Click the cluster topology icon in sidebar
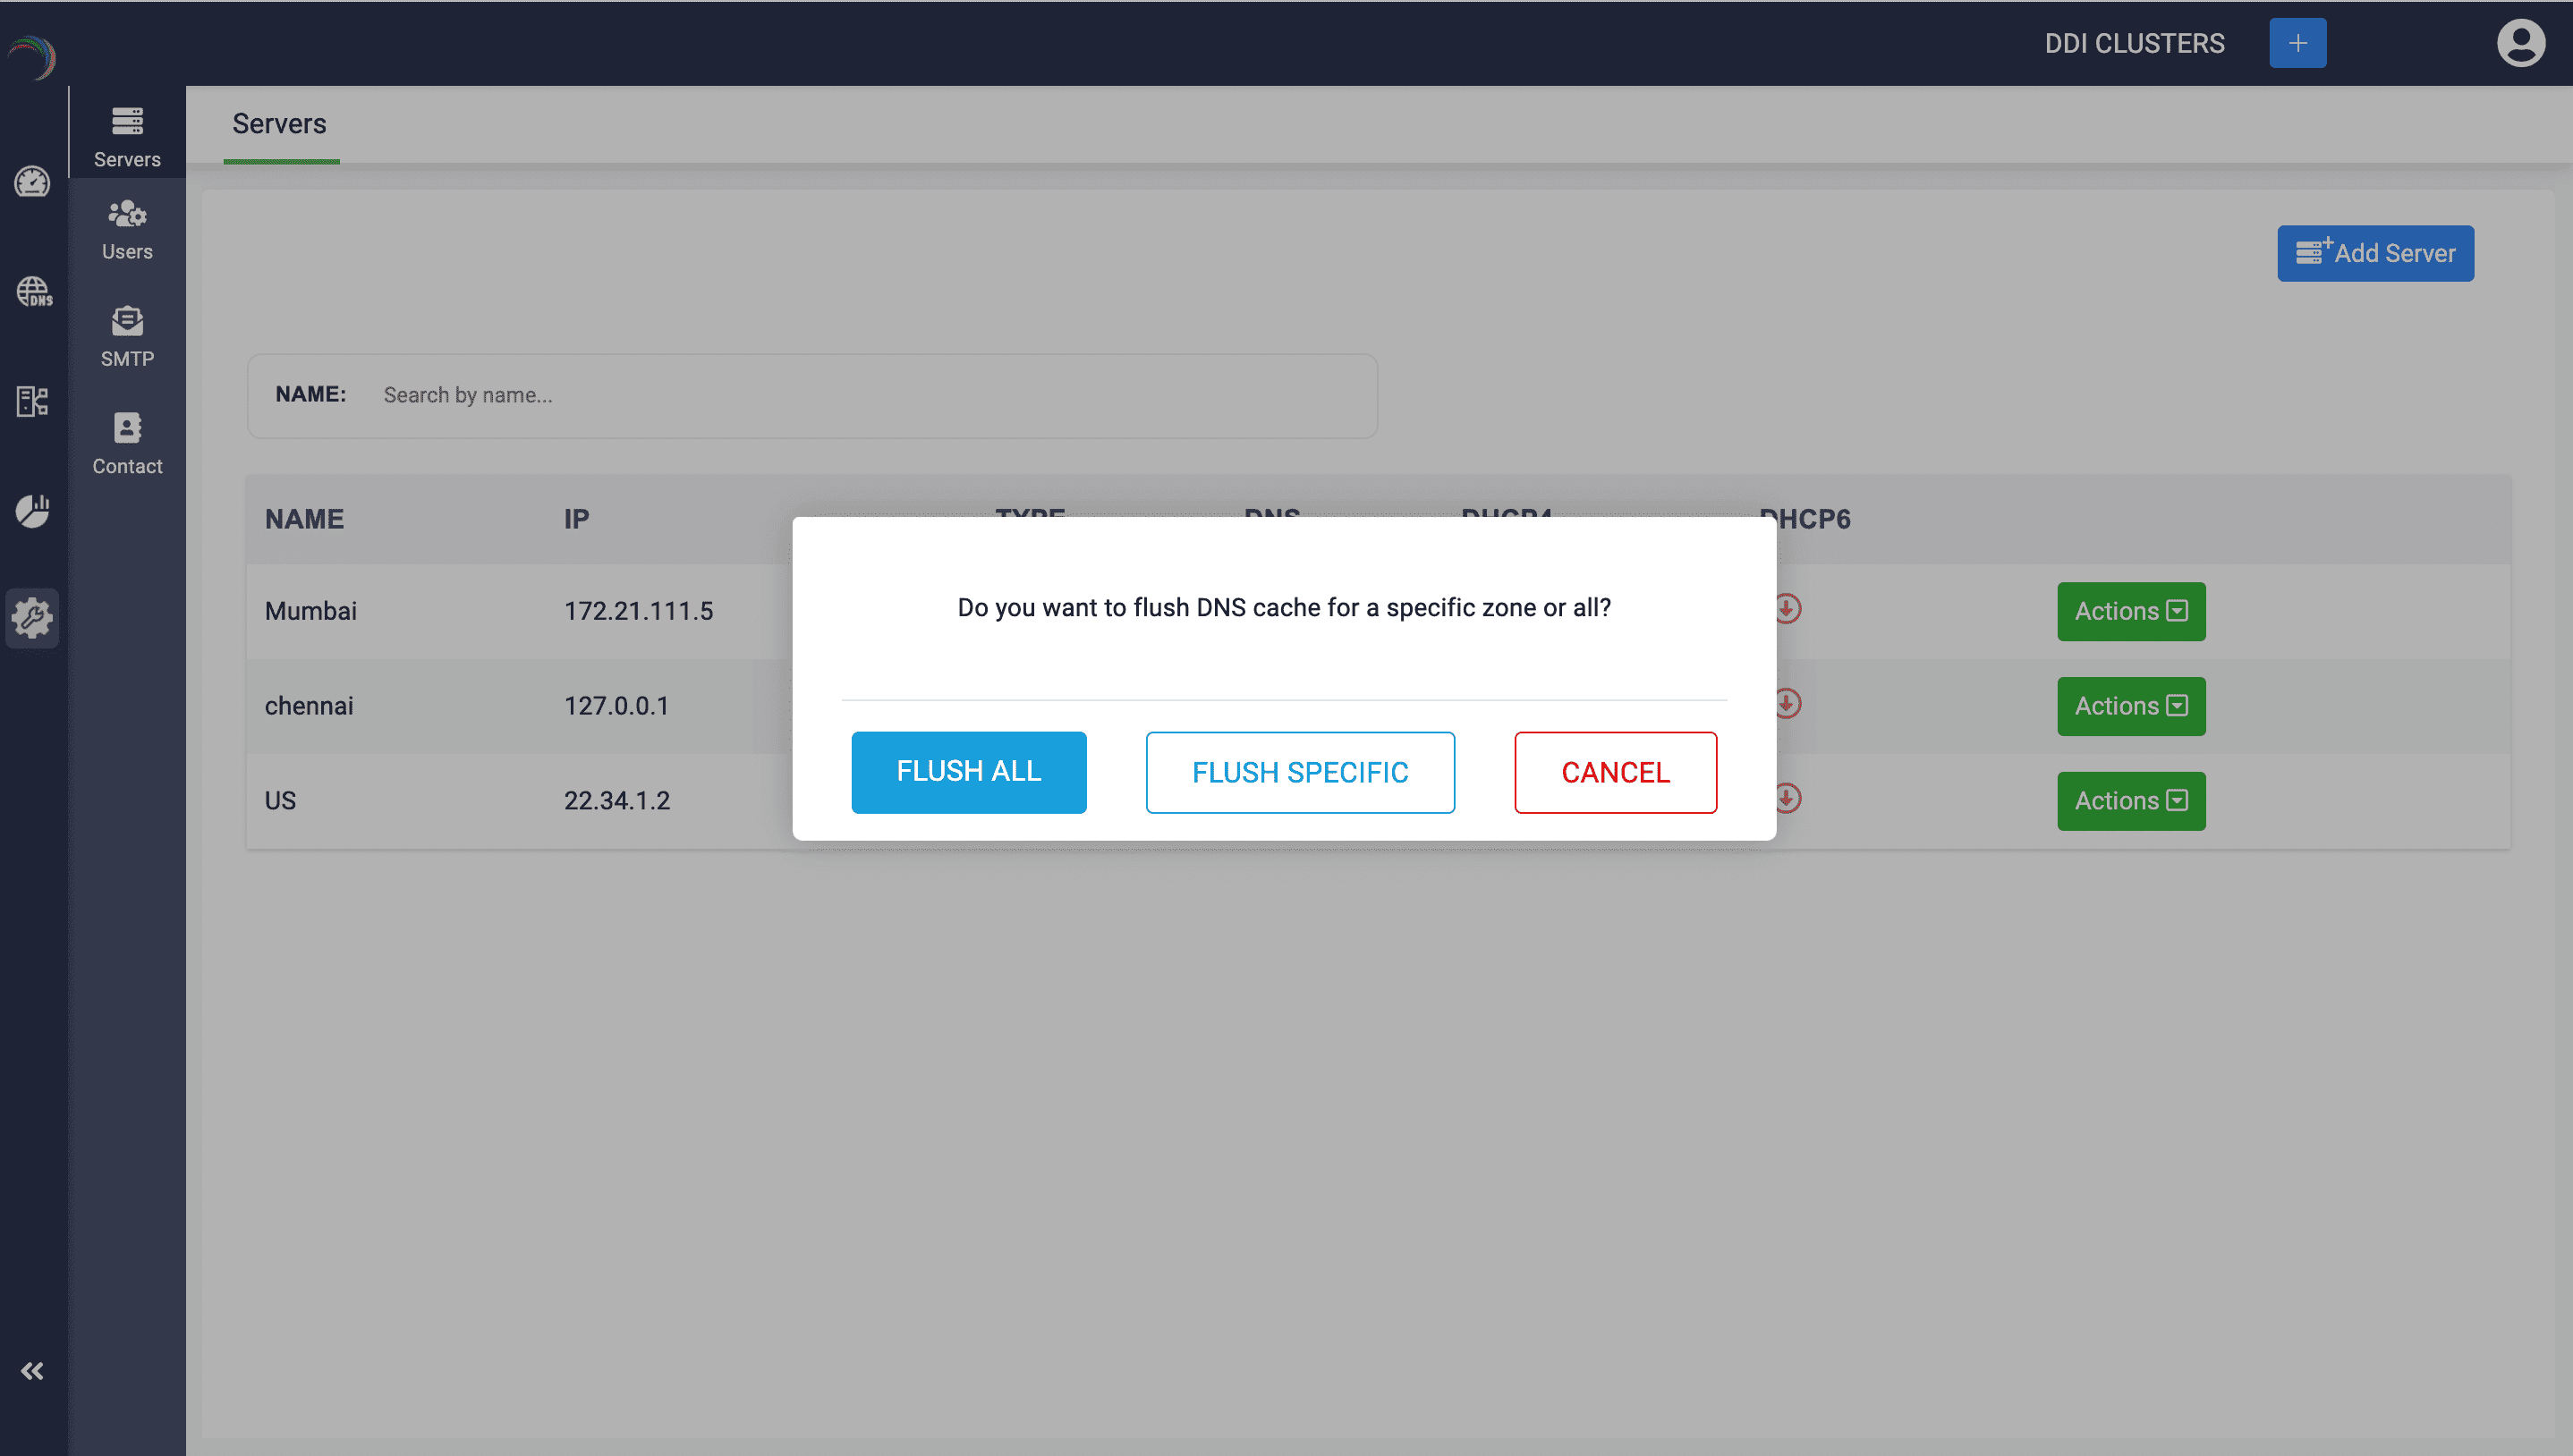This screenshot has height=1456, width=2573. coord(32,402)
